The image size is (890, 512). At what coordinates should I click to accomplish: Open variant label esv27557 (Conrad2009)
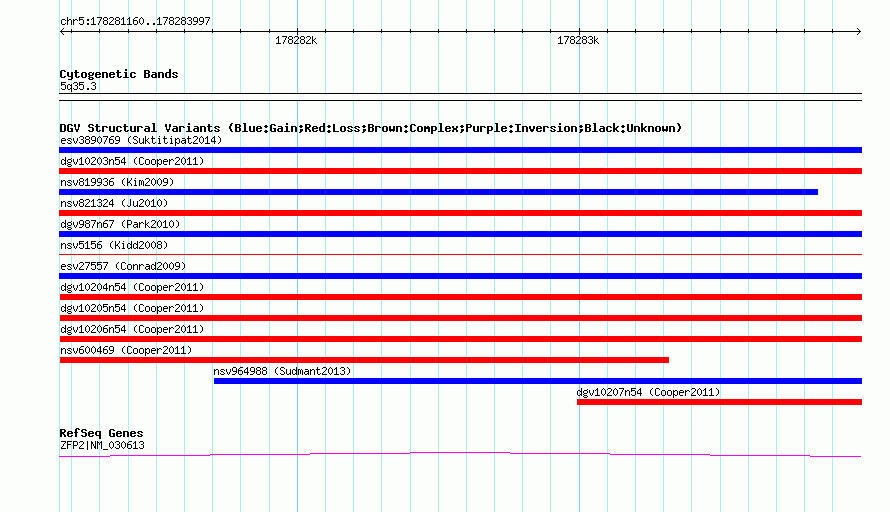click(123, 266)
